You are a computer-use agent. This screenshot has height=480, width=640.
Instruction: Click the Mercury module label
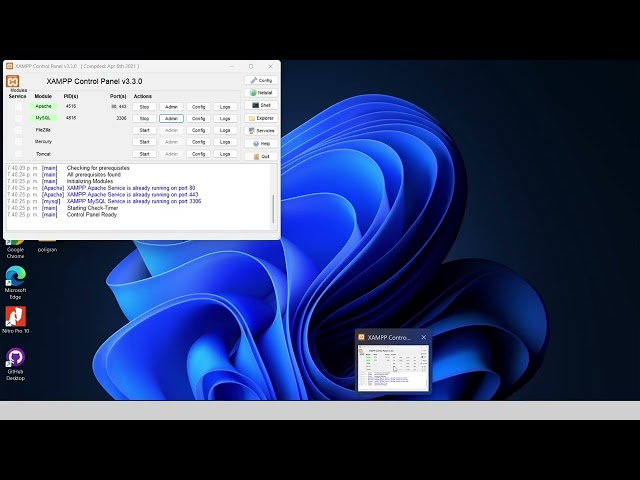[x=43, y=142]
